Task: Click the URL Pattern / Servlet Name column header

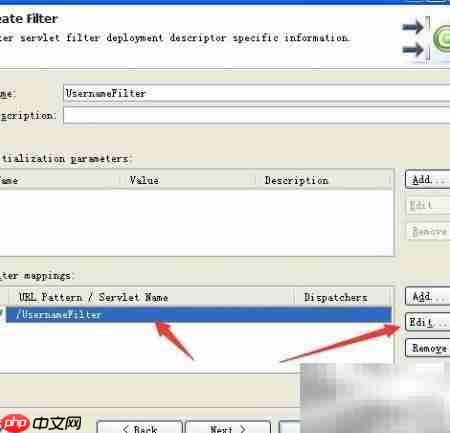Action: (x=151, y=297)
